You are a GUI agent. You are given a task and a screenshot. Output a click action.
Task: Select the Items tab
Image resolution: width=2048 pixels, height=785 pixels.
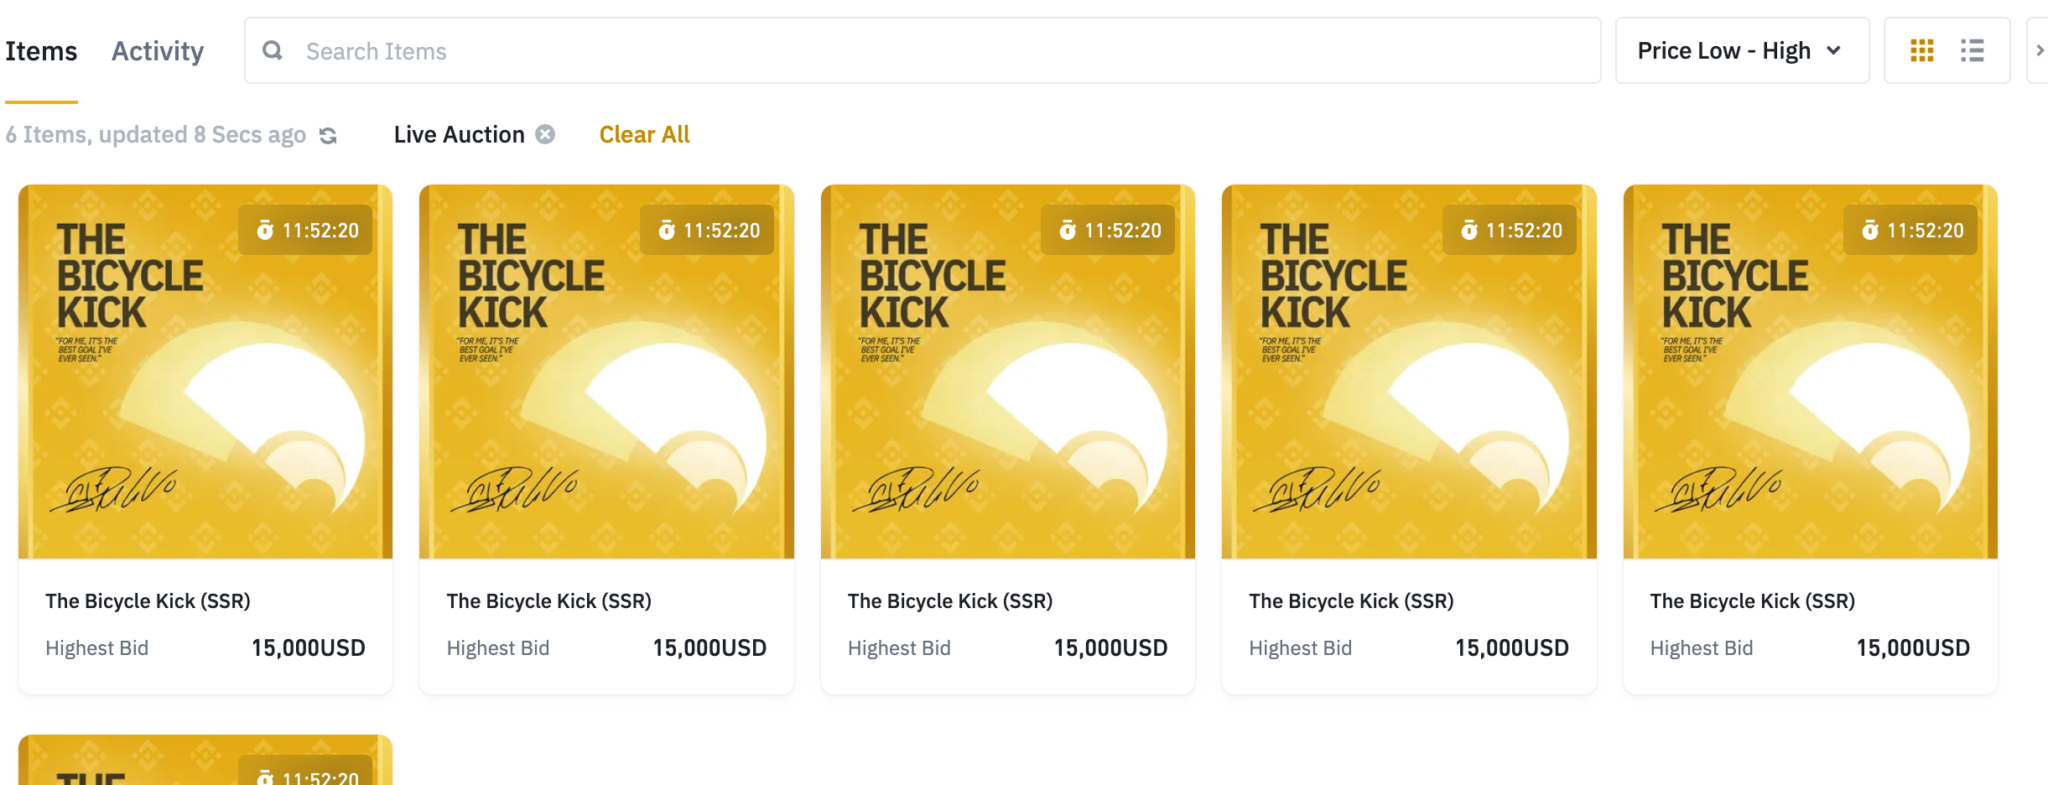click(x=41, y=51)
